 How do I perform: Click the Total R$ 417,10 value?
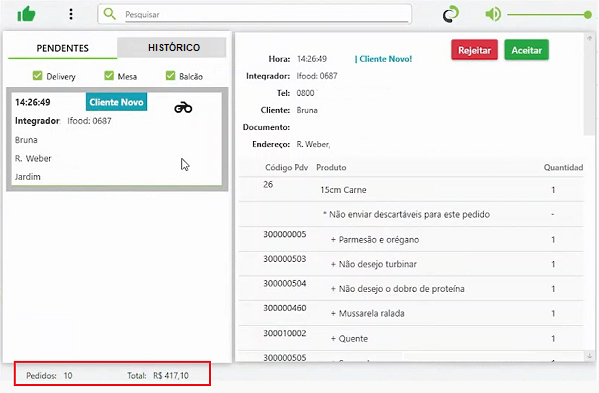(x=158, y=375)
